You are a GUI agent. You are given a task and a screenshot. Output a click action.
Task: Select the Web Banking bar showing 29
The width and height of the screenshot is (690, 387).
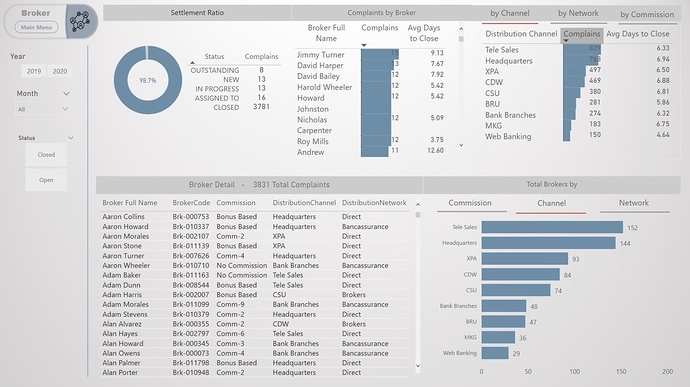[495, 353]
